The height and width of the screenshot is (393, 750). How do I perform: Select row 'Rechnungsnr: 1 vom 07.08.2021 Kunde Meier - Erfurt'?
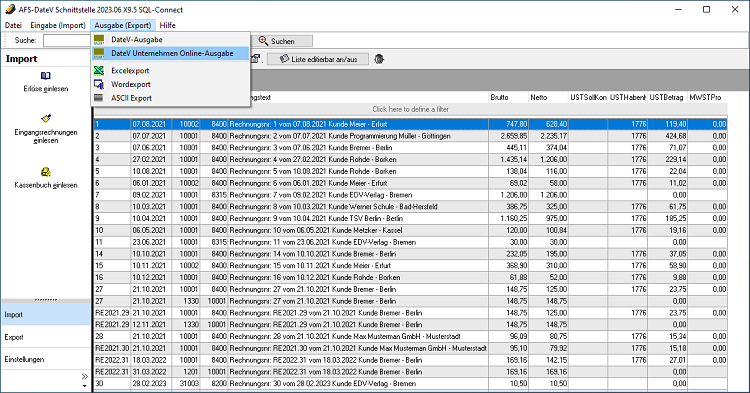coord(410,124)
